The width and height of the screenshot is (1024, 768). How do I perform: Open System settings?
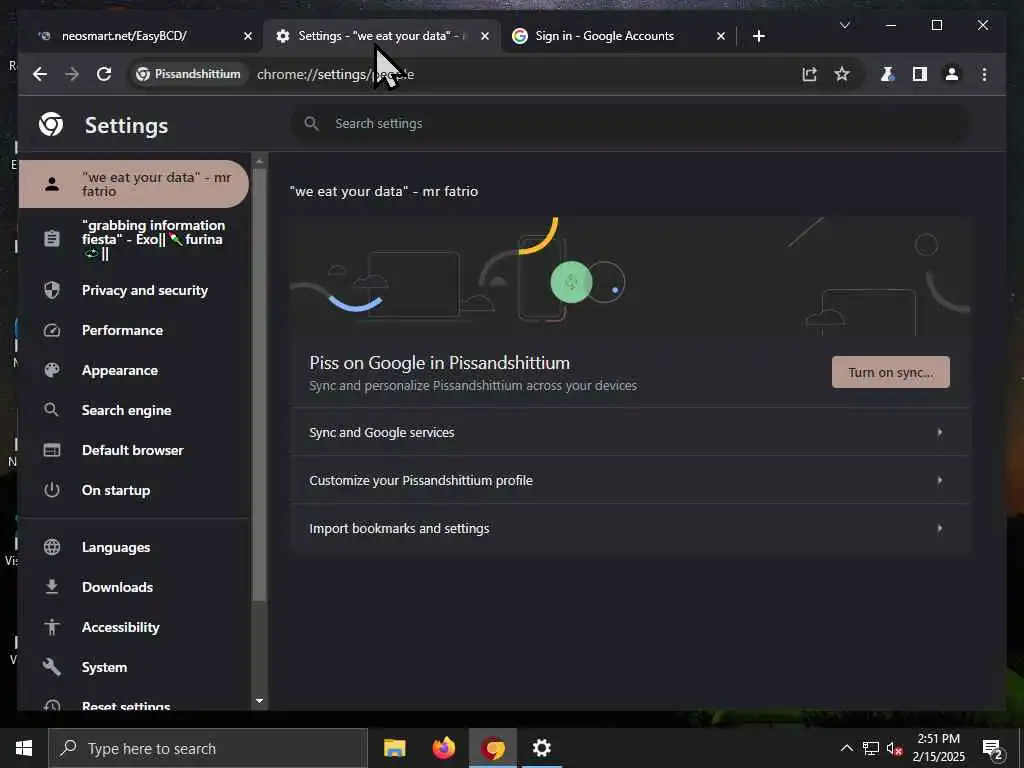click(134, 667)
